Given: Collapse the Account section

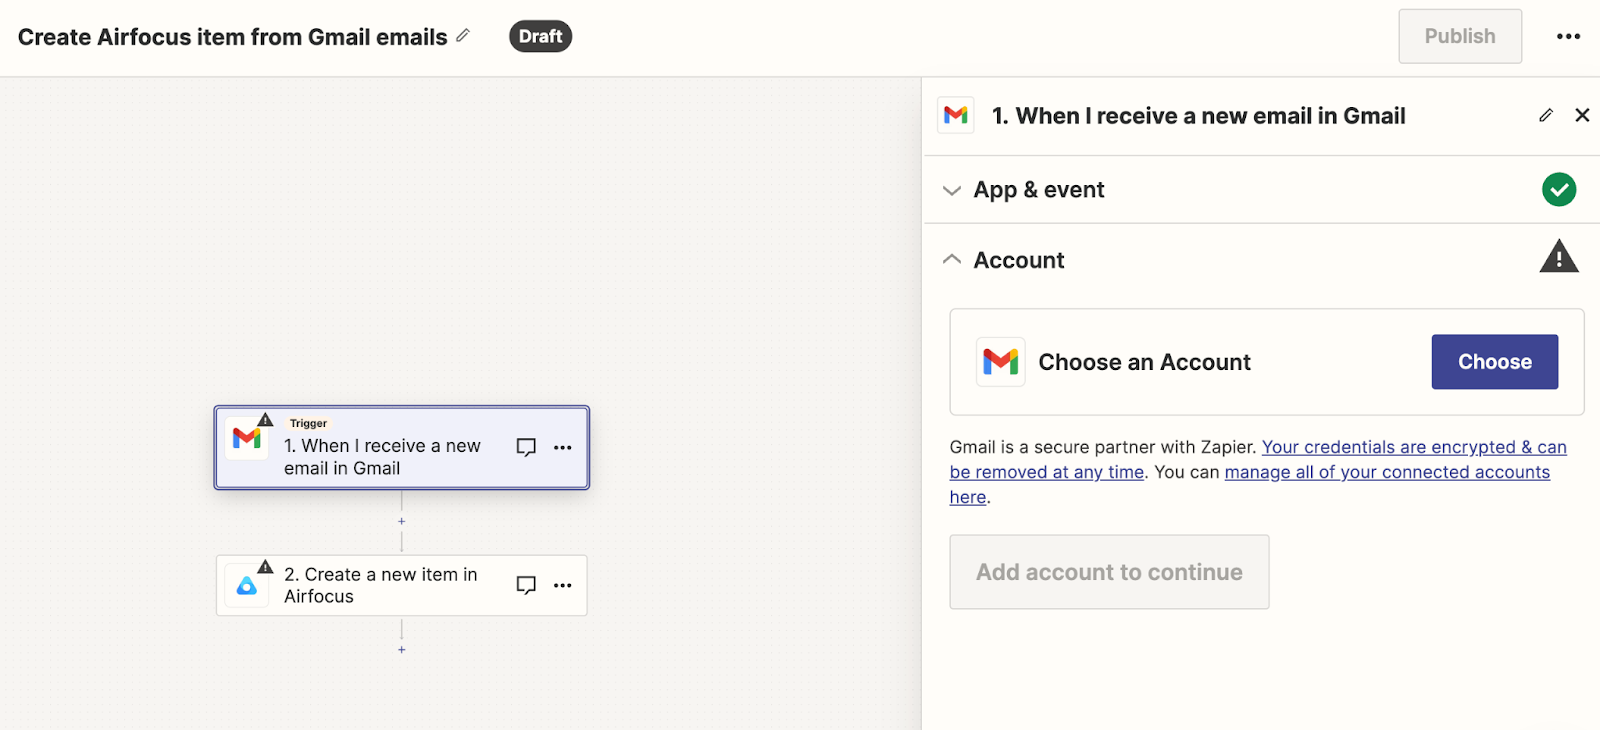Looking at the screenshot, I should coord(952,259).
